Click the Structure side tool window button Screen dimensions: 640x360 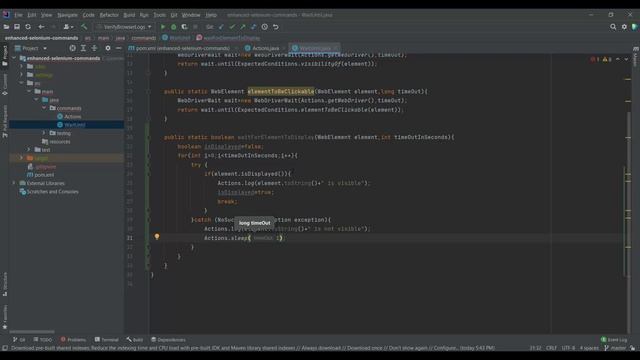pos(5,284)
